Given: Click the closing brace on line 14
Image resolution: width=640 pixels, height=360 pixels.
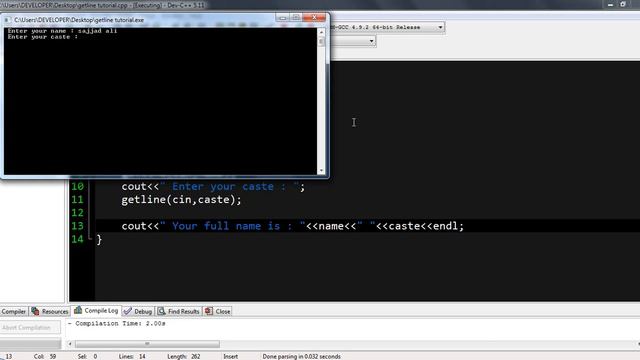Looking at the screenshot, I should tap(99, 240).
